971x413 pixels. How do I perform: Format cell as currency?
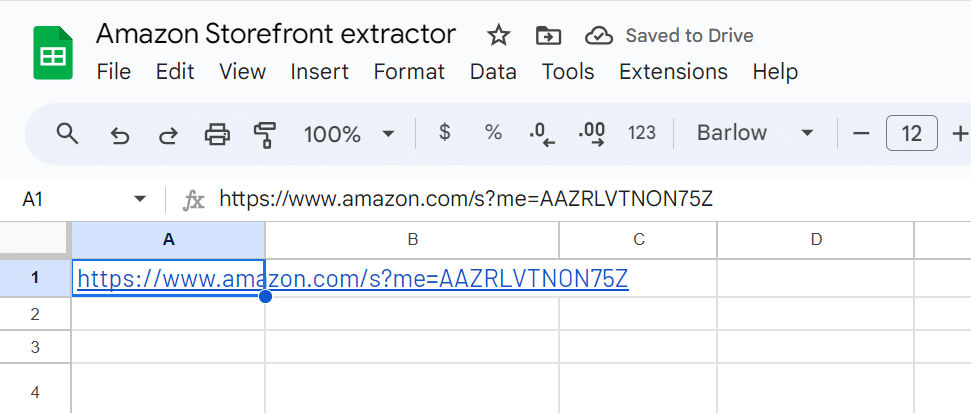pos(445,133)
